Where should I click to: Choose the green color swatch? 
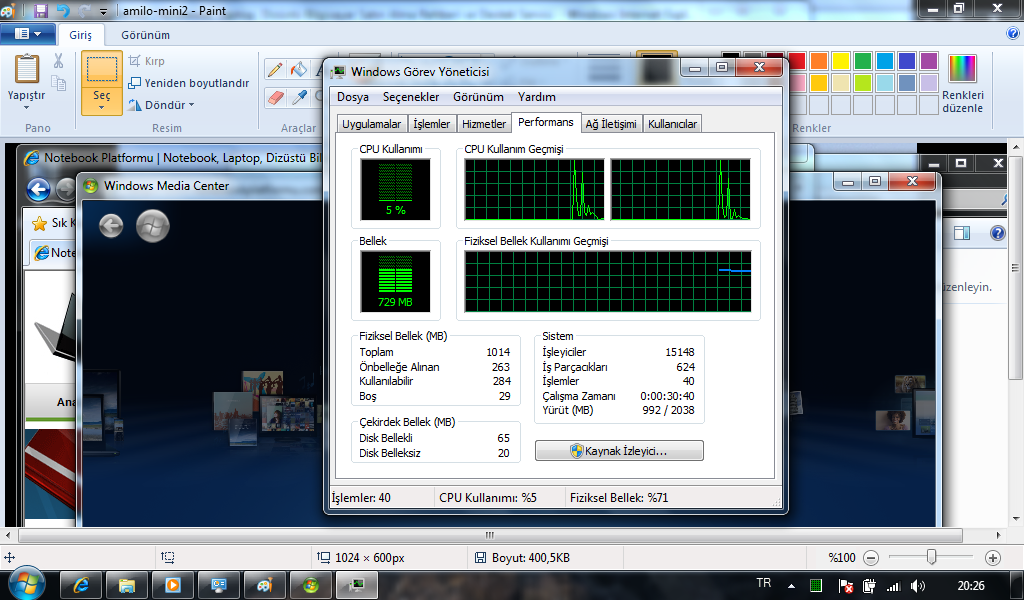coord(863,61)
